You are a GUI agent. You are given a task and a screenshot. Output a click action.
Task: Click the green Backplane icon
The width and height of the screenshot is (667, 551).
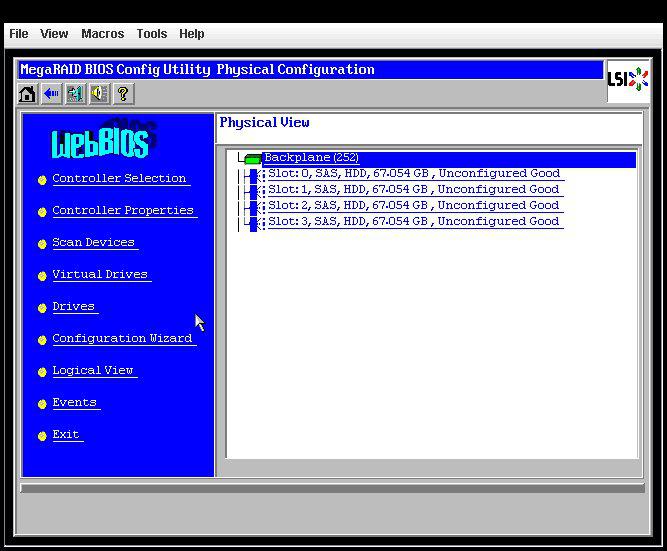[252, 159]
